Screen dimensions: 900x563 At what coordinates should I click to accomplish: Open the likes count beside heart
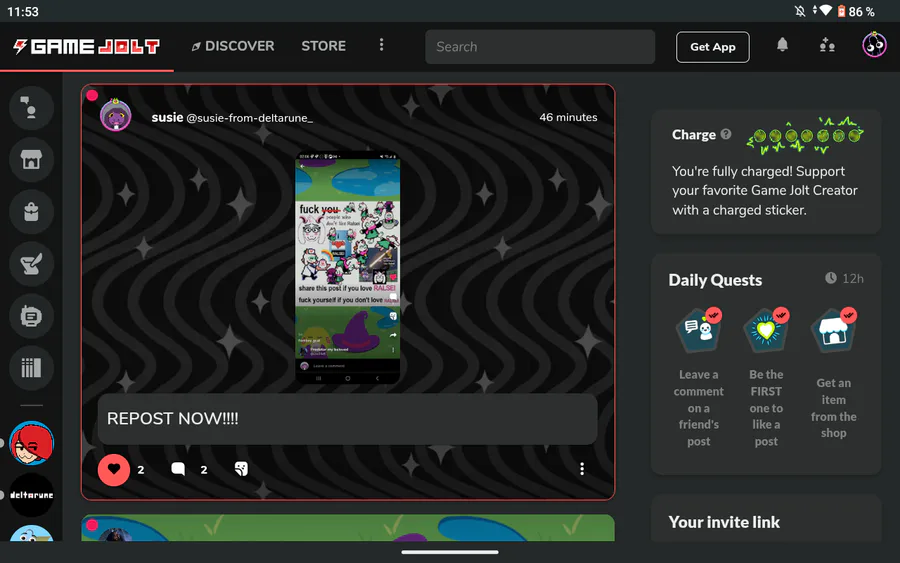[x=141, y=470]
